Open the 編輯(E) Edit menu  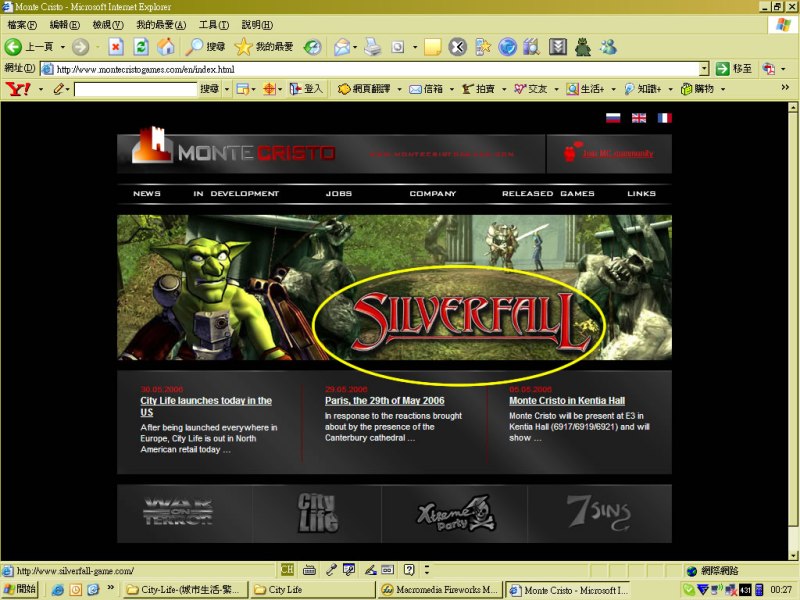pyautogui.click(x=64, y=24)
